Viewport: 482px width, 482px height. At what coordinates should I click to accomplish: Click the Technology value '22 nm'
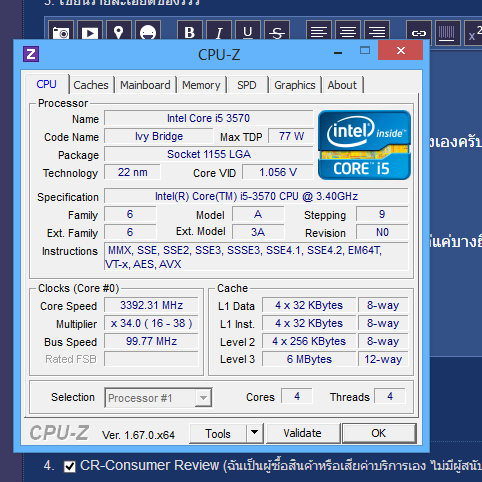(132, 172)
